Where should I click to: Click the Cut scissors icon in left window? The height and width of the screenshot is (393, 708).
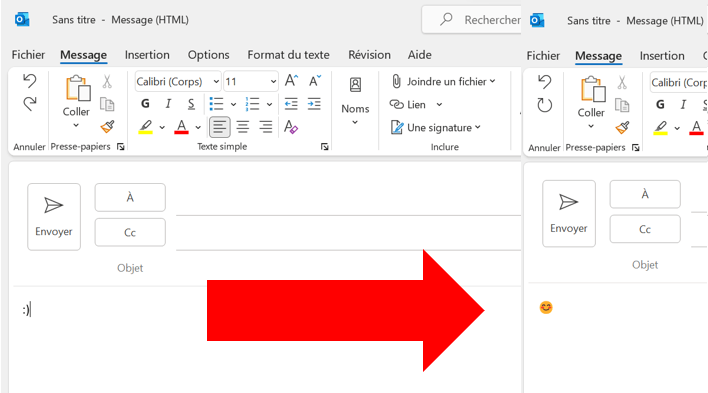[x=107, y=82]
